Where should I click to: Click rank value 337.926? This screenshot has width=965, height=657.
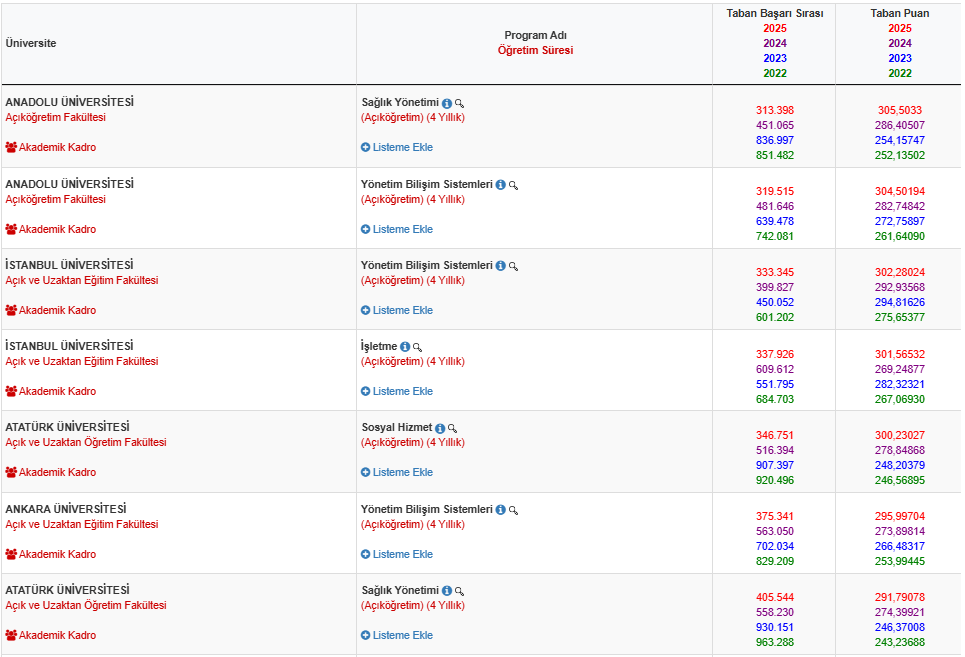click(x=775, y=355)
